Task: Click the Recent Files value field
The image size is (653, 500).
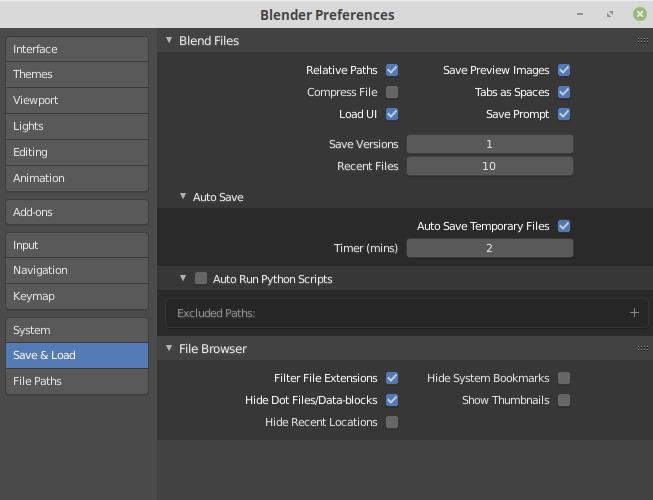Action: pos(490,166)
